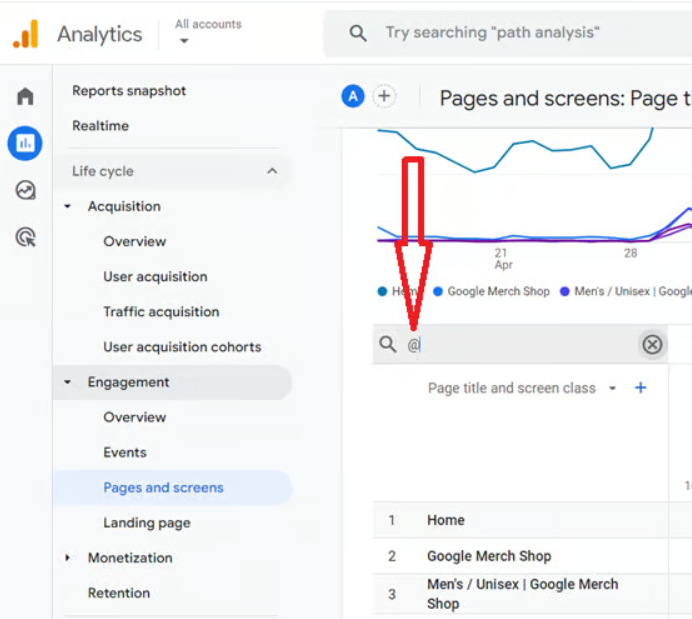Open the All accounts dropdown
Screen dimensions: 692x619
[208, 31]
